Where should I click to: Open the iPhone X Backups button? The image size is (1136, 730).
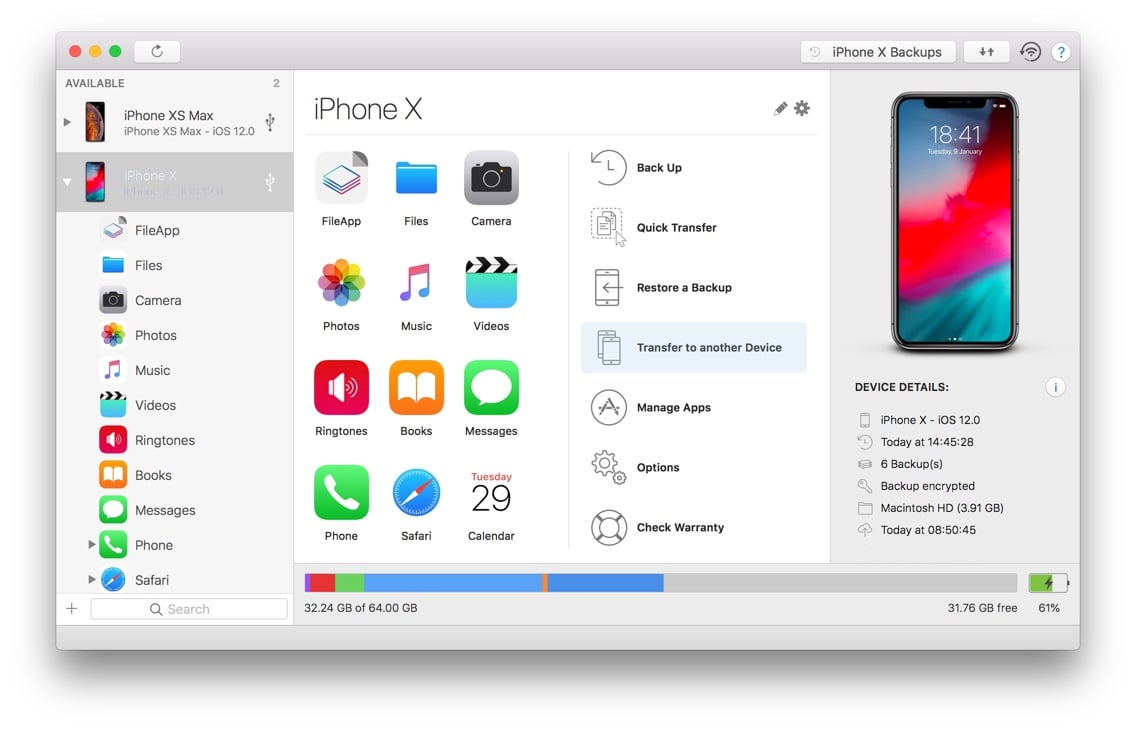[878, 52]
